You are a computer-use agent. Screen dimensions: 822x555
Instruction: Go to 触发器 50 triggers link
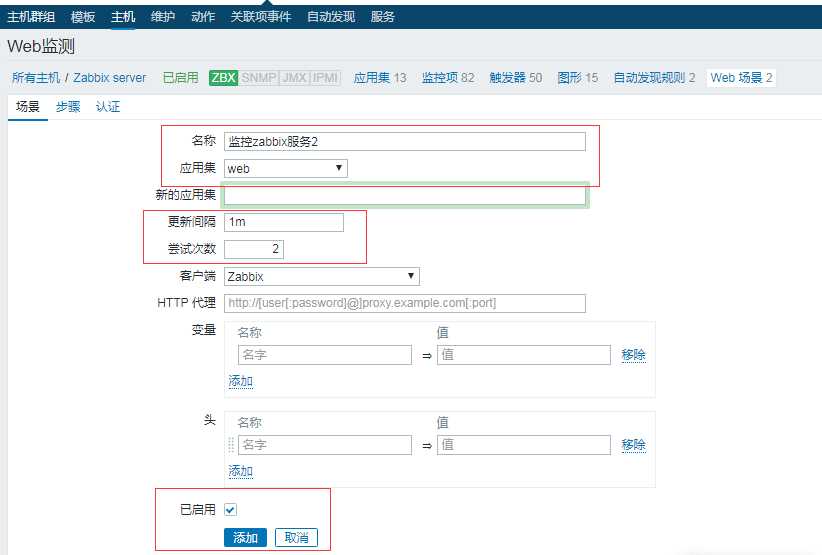click(515, 78)
